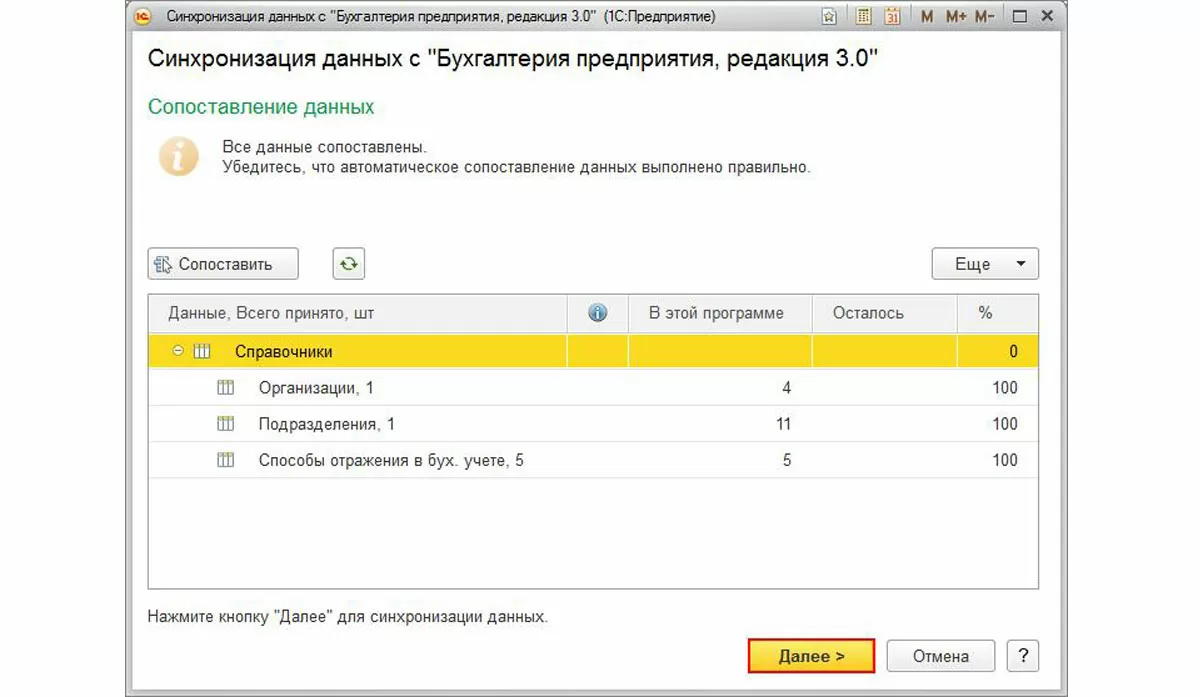Click the Осталось column header

[885, 313]
